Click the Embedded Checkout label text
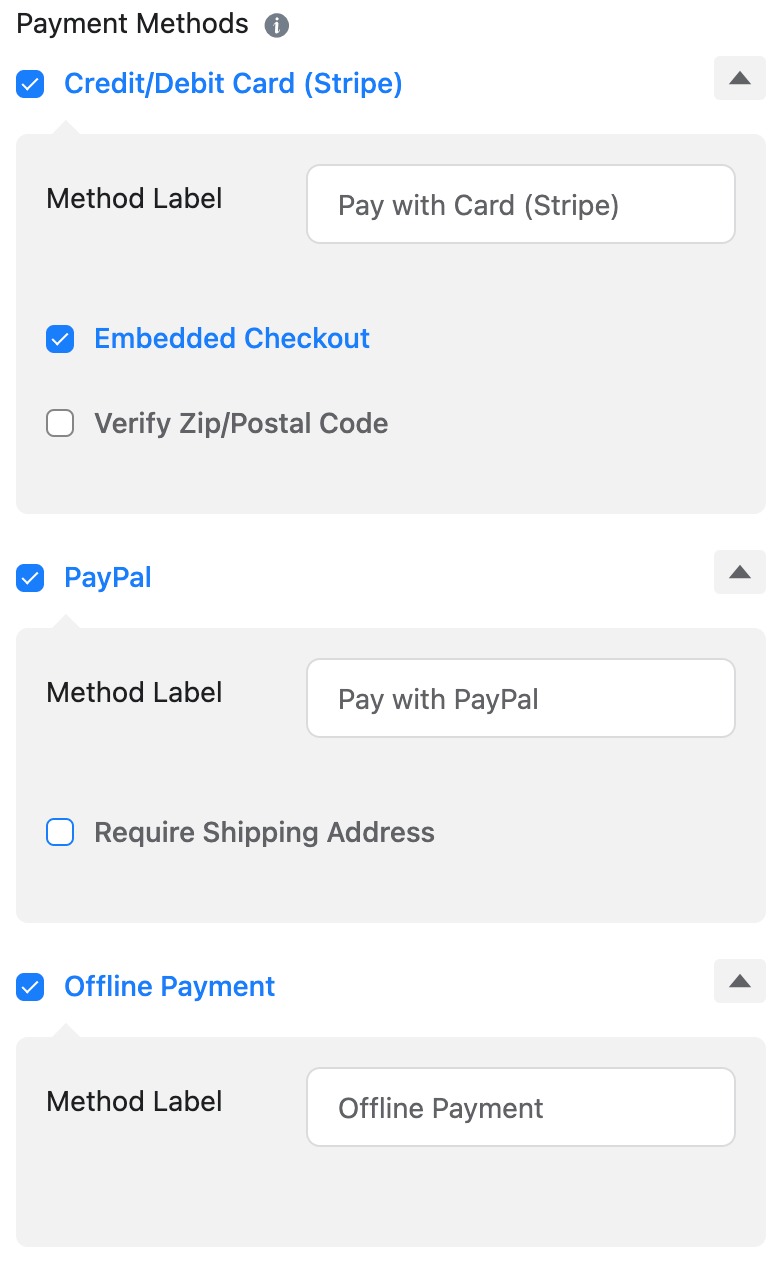Image resolution: width=778 pixels, height=1262 pixels. click(232, 339)
